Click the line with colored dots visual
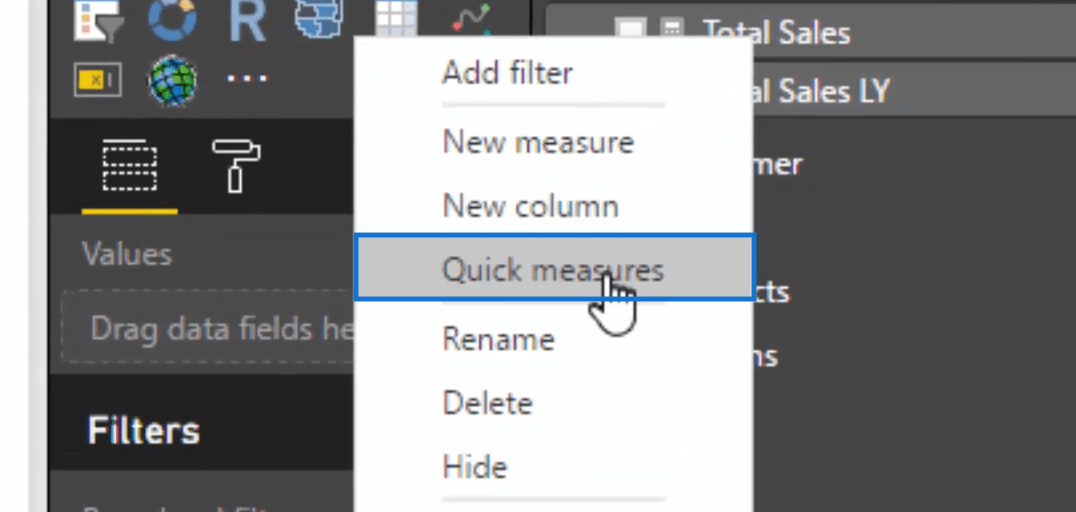 point(471,19)
